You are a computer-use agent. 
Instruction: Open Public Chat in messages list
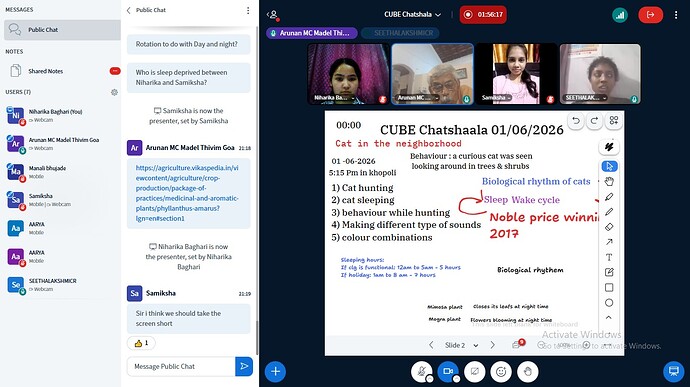[x=62, y=30]
